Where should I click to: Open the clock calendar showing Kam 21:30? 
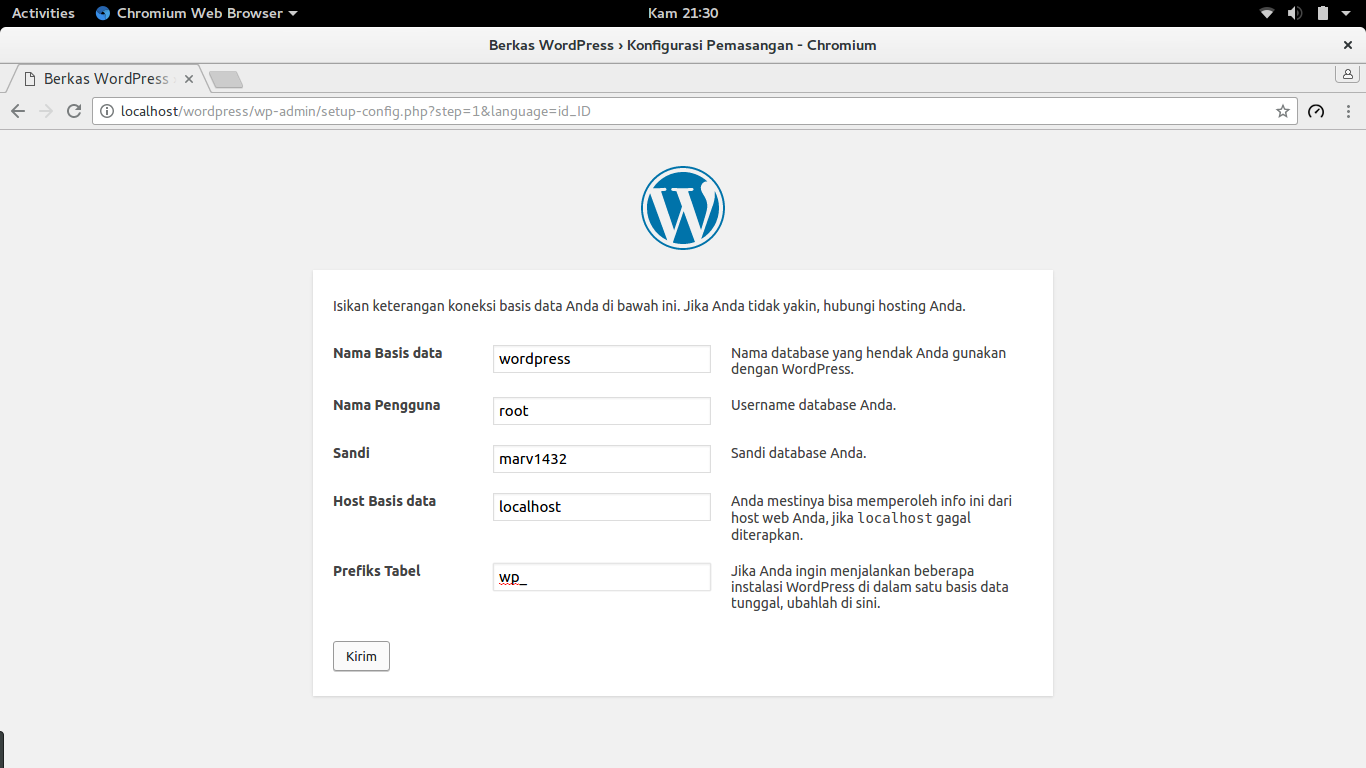683,13
